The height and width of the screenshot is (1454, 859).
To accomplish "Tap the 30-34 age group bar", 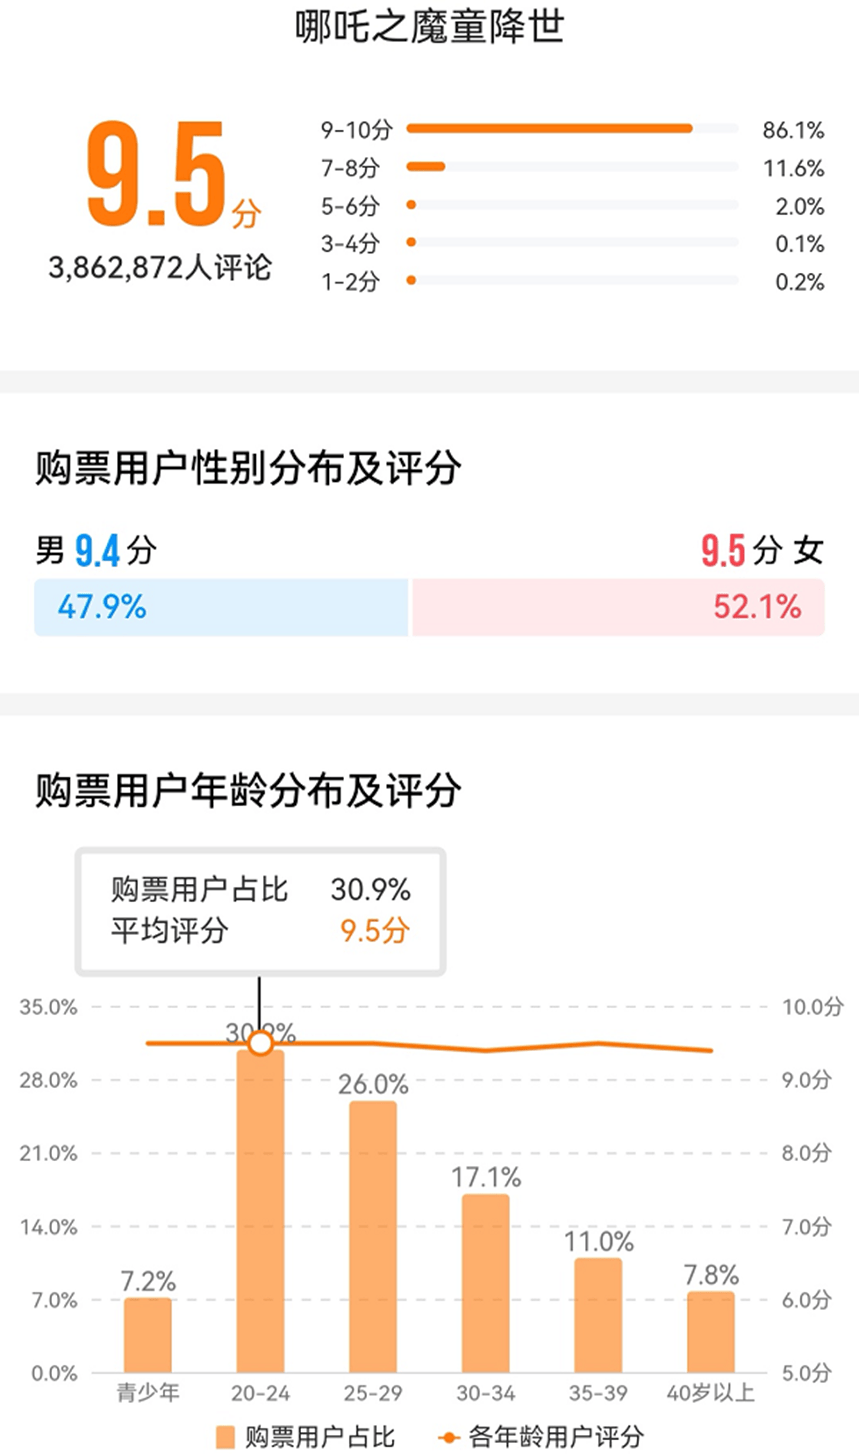I will [485, 1283].
